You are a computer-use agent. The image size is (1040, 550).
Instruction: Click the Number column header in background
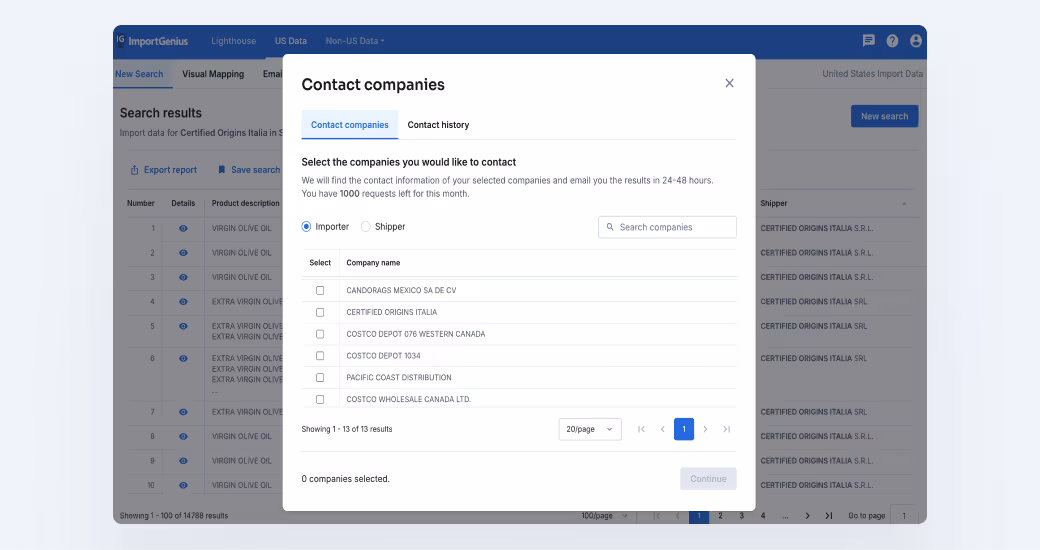click(141, 204)
